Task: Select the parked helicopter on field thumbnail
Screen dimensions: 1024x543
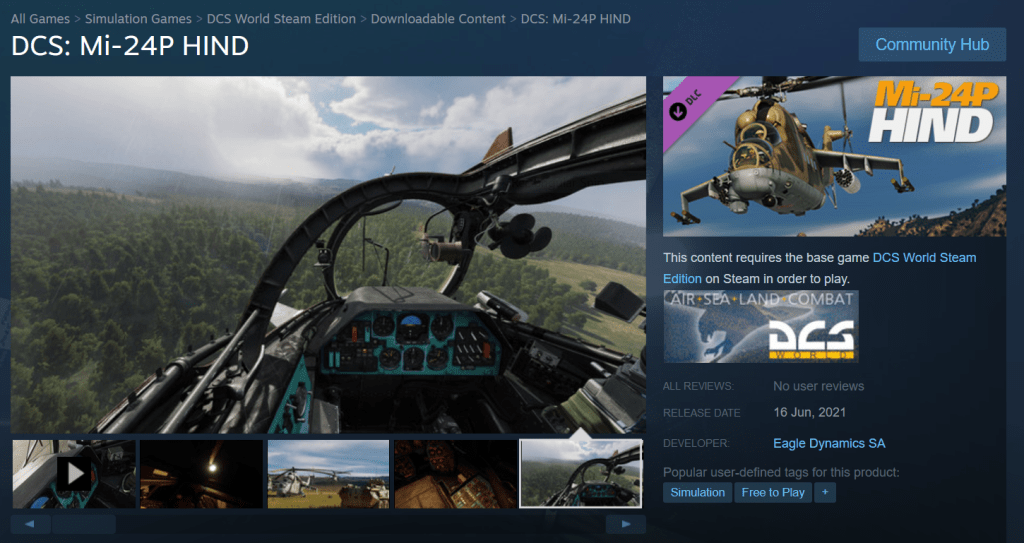Action: (x=328, y=473)
